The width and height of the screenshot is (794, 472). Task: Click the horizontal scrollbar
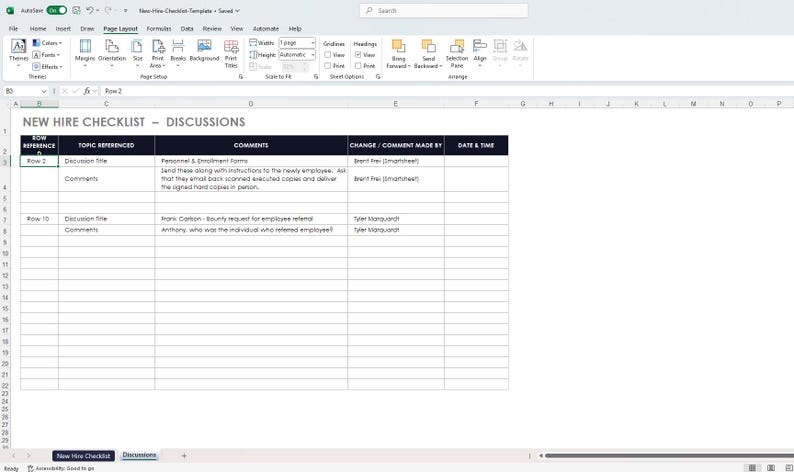click(668, 456)
